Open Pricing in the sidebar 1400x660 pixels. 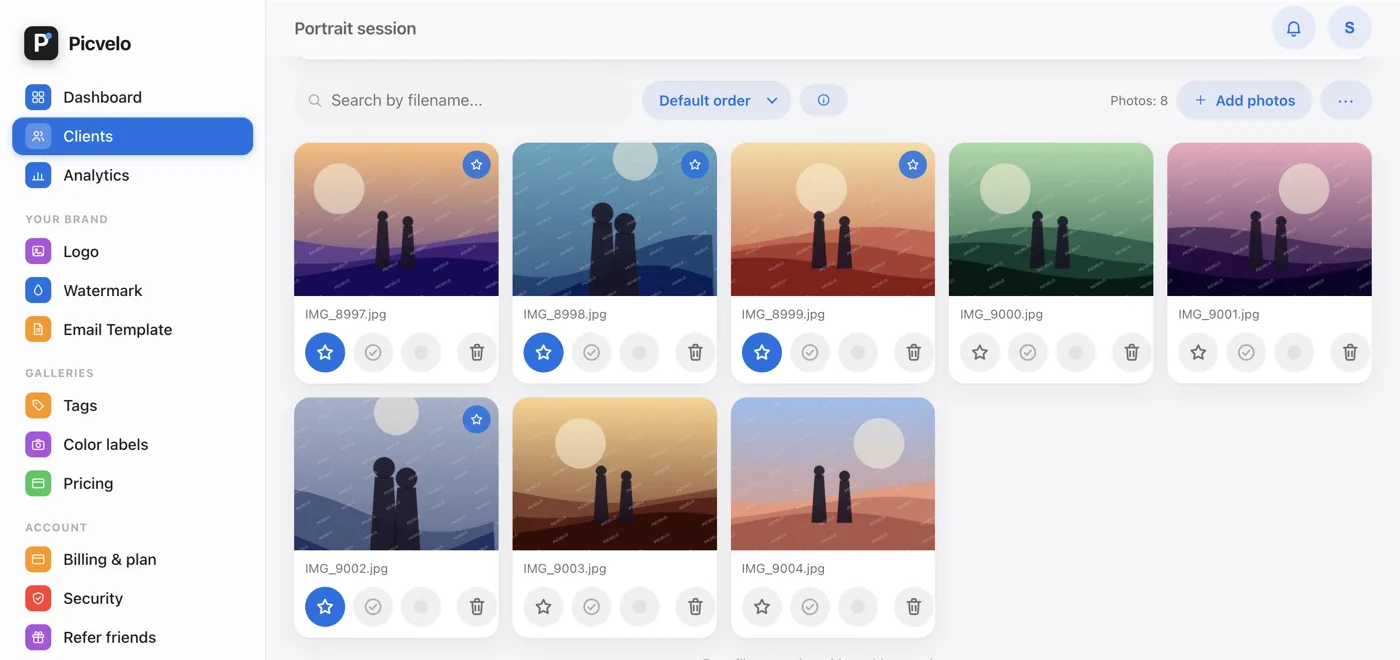[132, 483]
